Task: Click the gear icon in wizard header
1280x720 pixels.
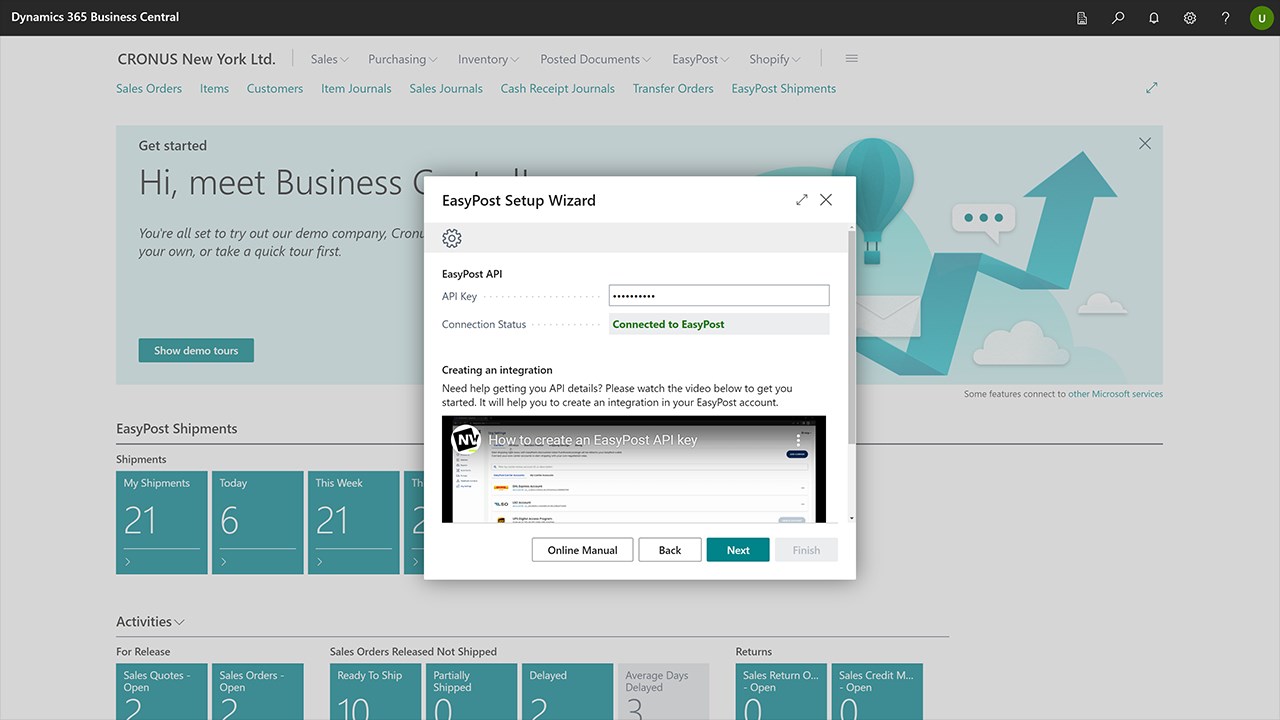Action: (452, 238)
